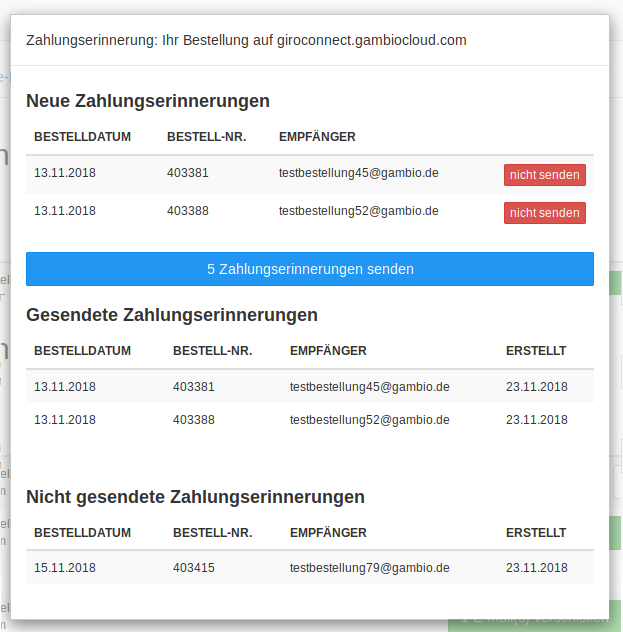Image resolution: width=623 pixels, height=632 pixels.
Task: Click the Zahlungserinnerung dialog title text
Action: coord(246,41)
